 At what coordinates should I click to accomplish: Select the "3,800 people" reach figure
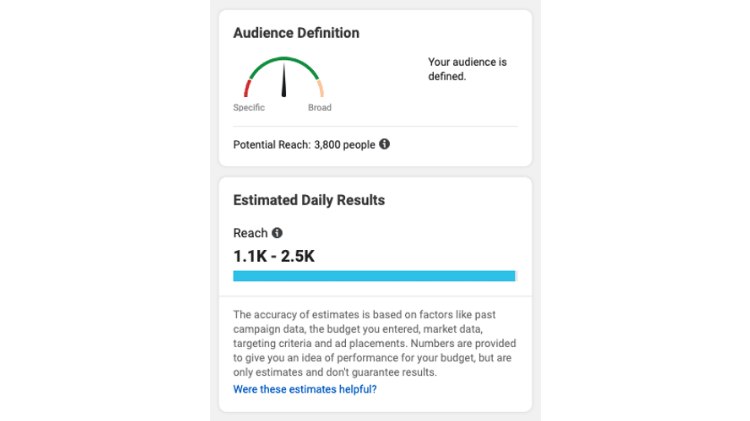pos(345,145)
